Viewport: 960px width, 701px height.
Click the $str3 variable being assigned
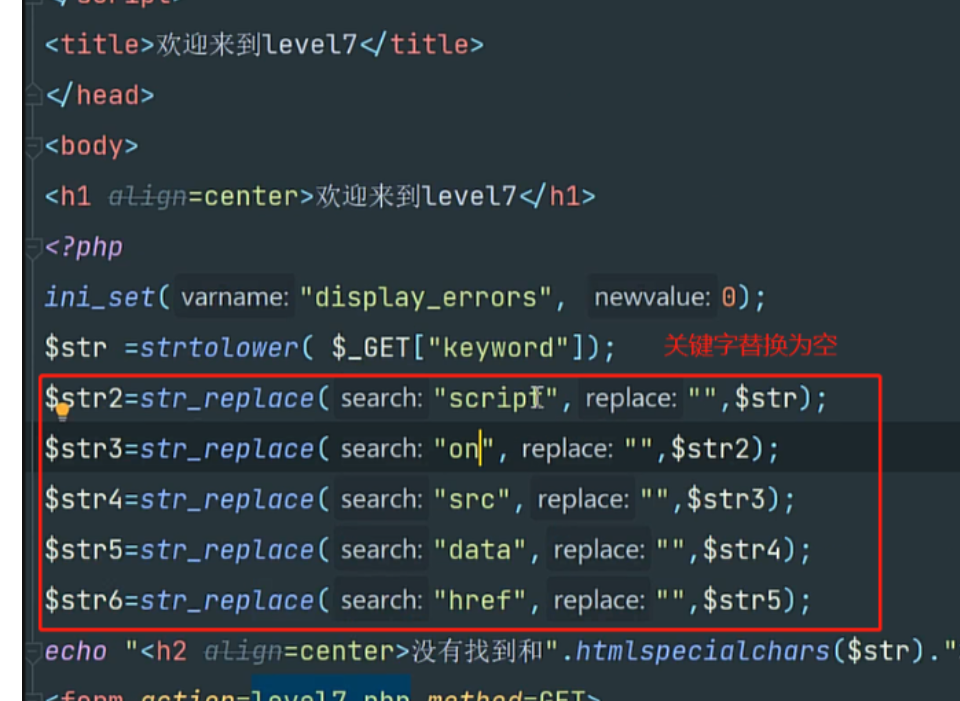pyautogui.click(x=84, y=449)
